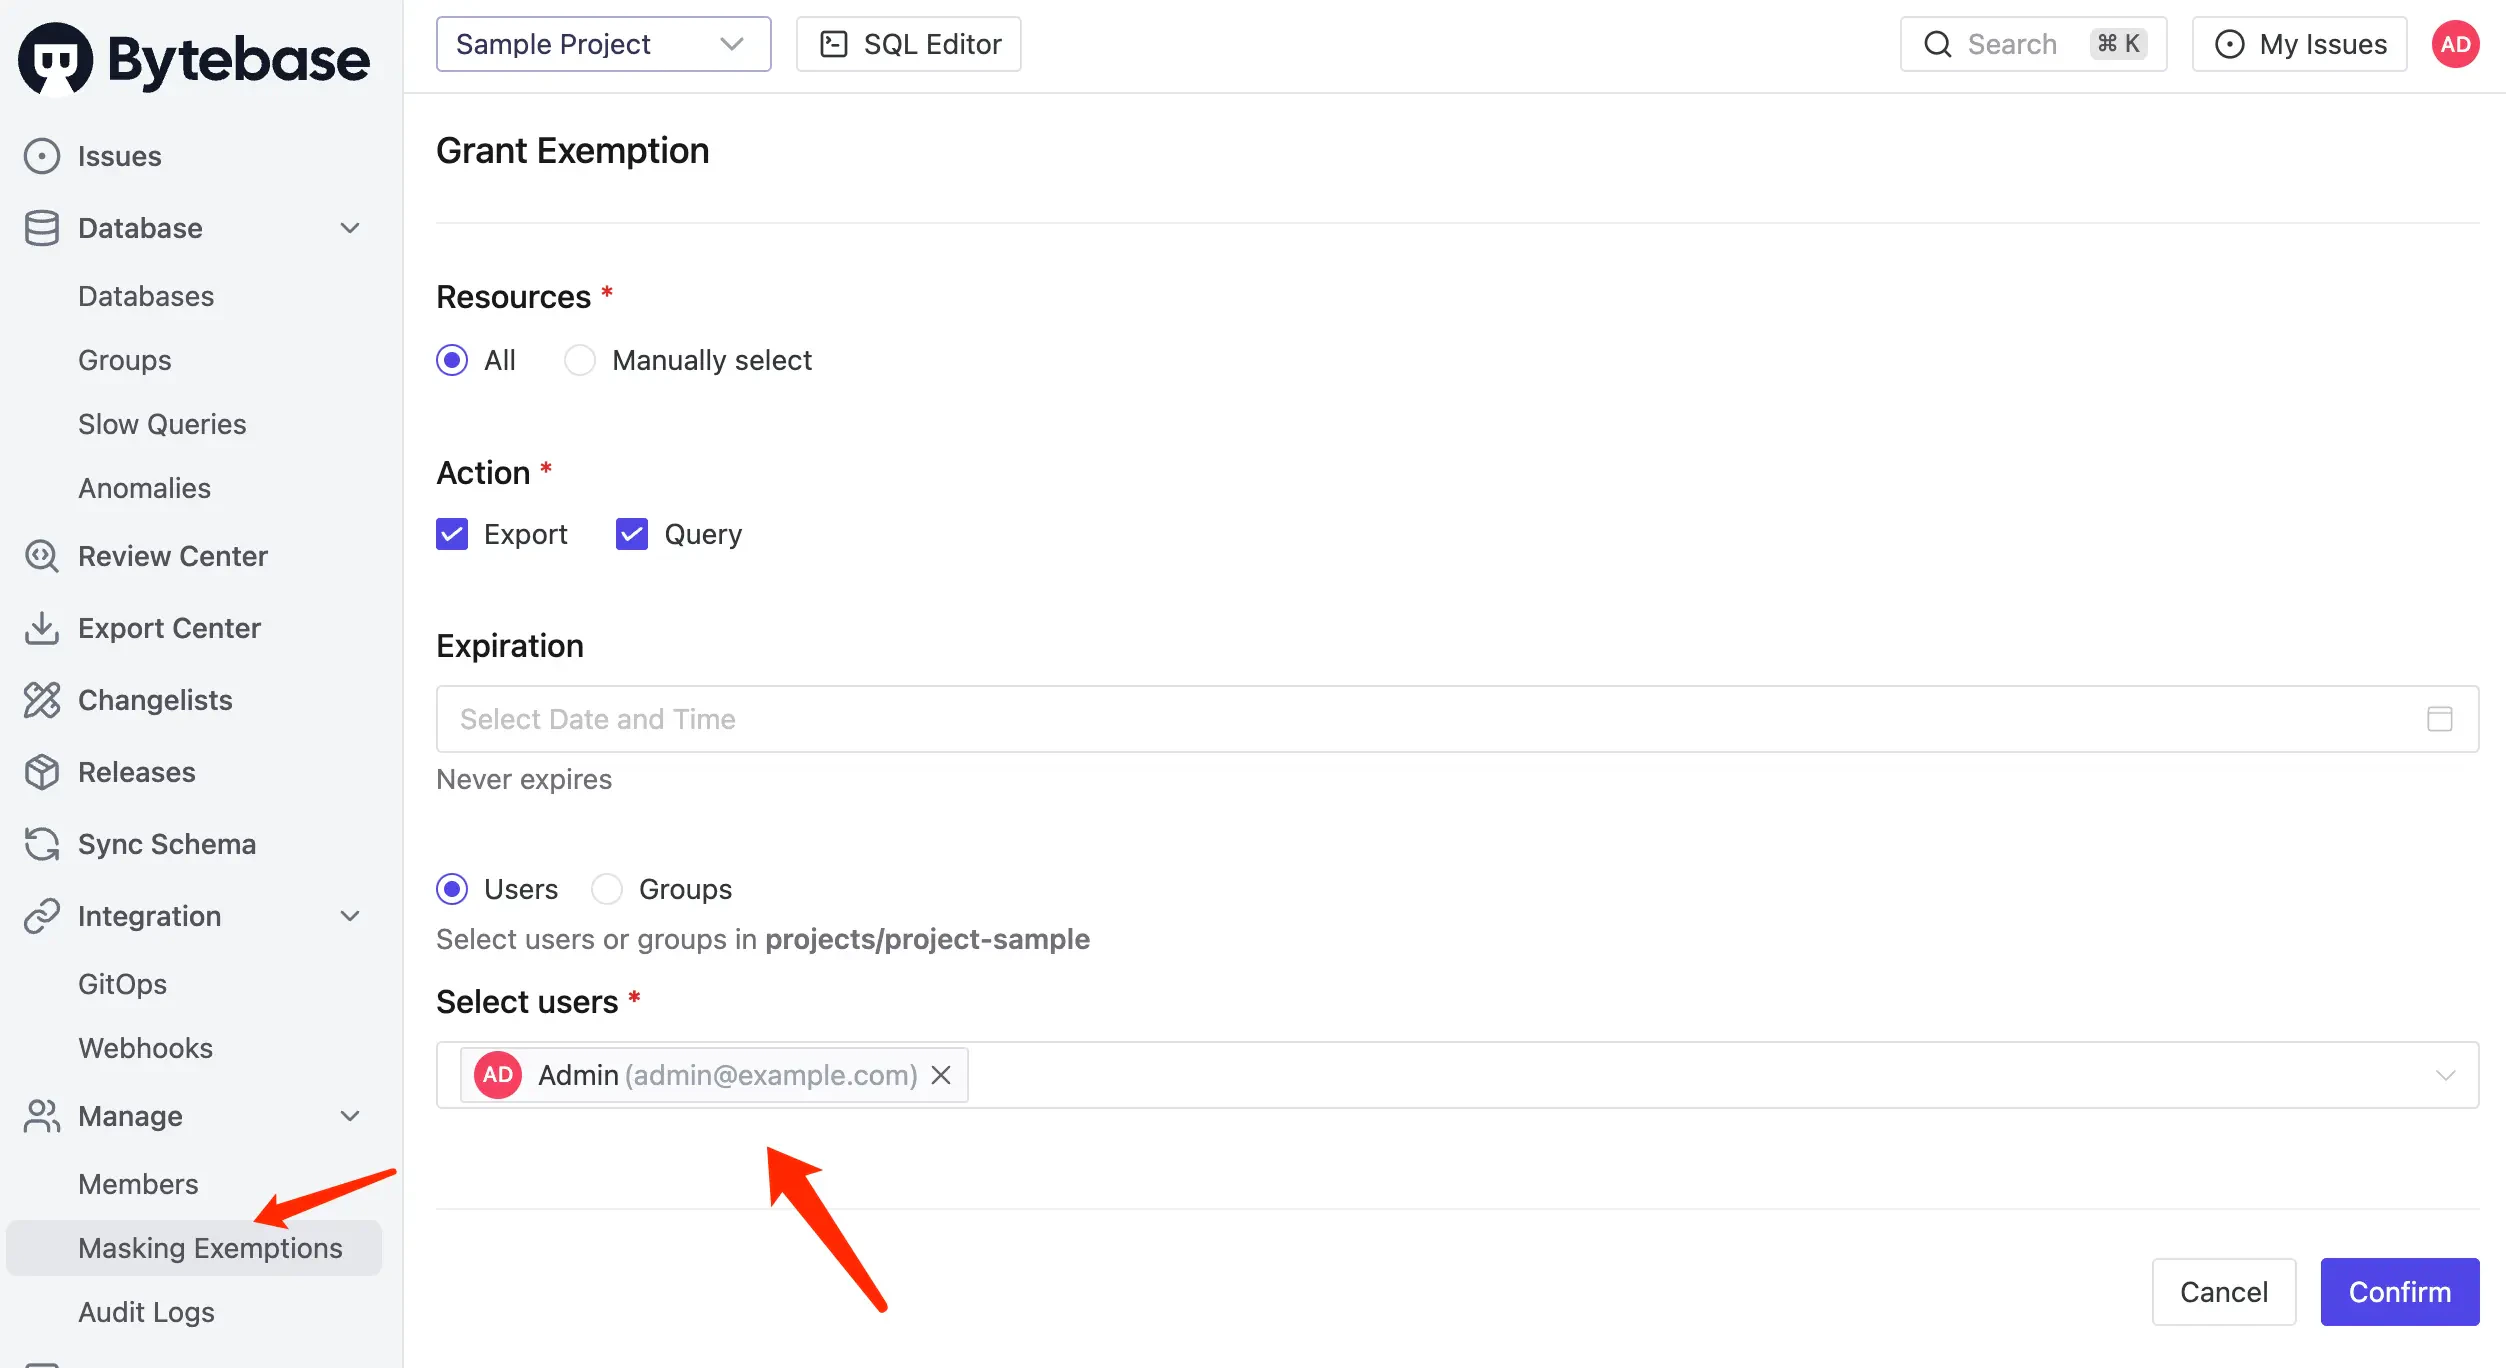This screenshot has width=2506, height=1368.
Task: Click the AD profile avatar in the header
Action: 2455,44
